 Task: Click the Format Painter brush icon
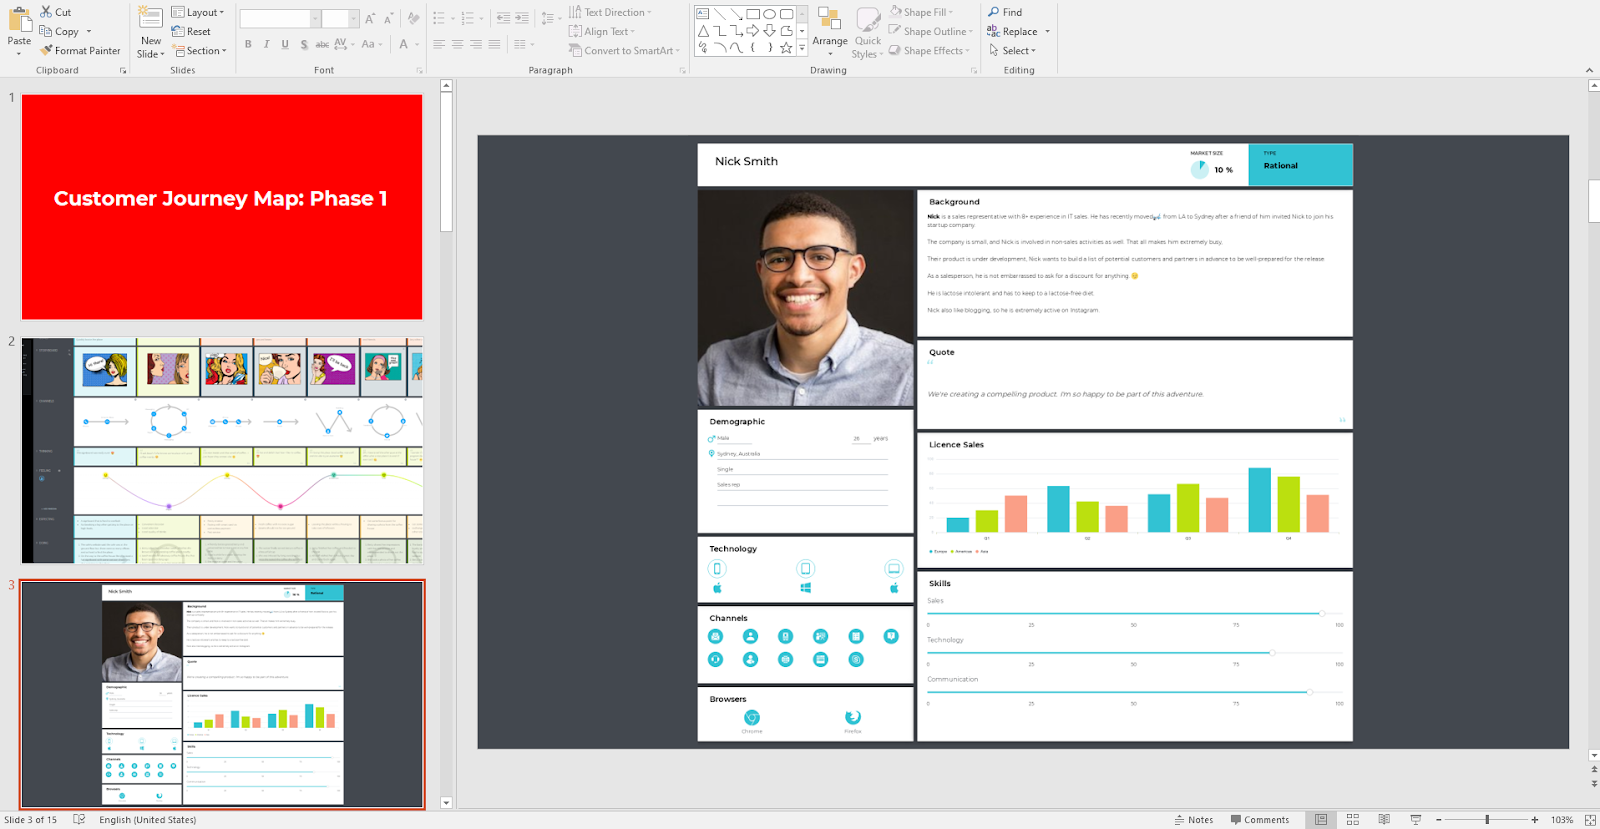(x=46, y=51)
